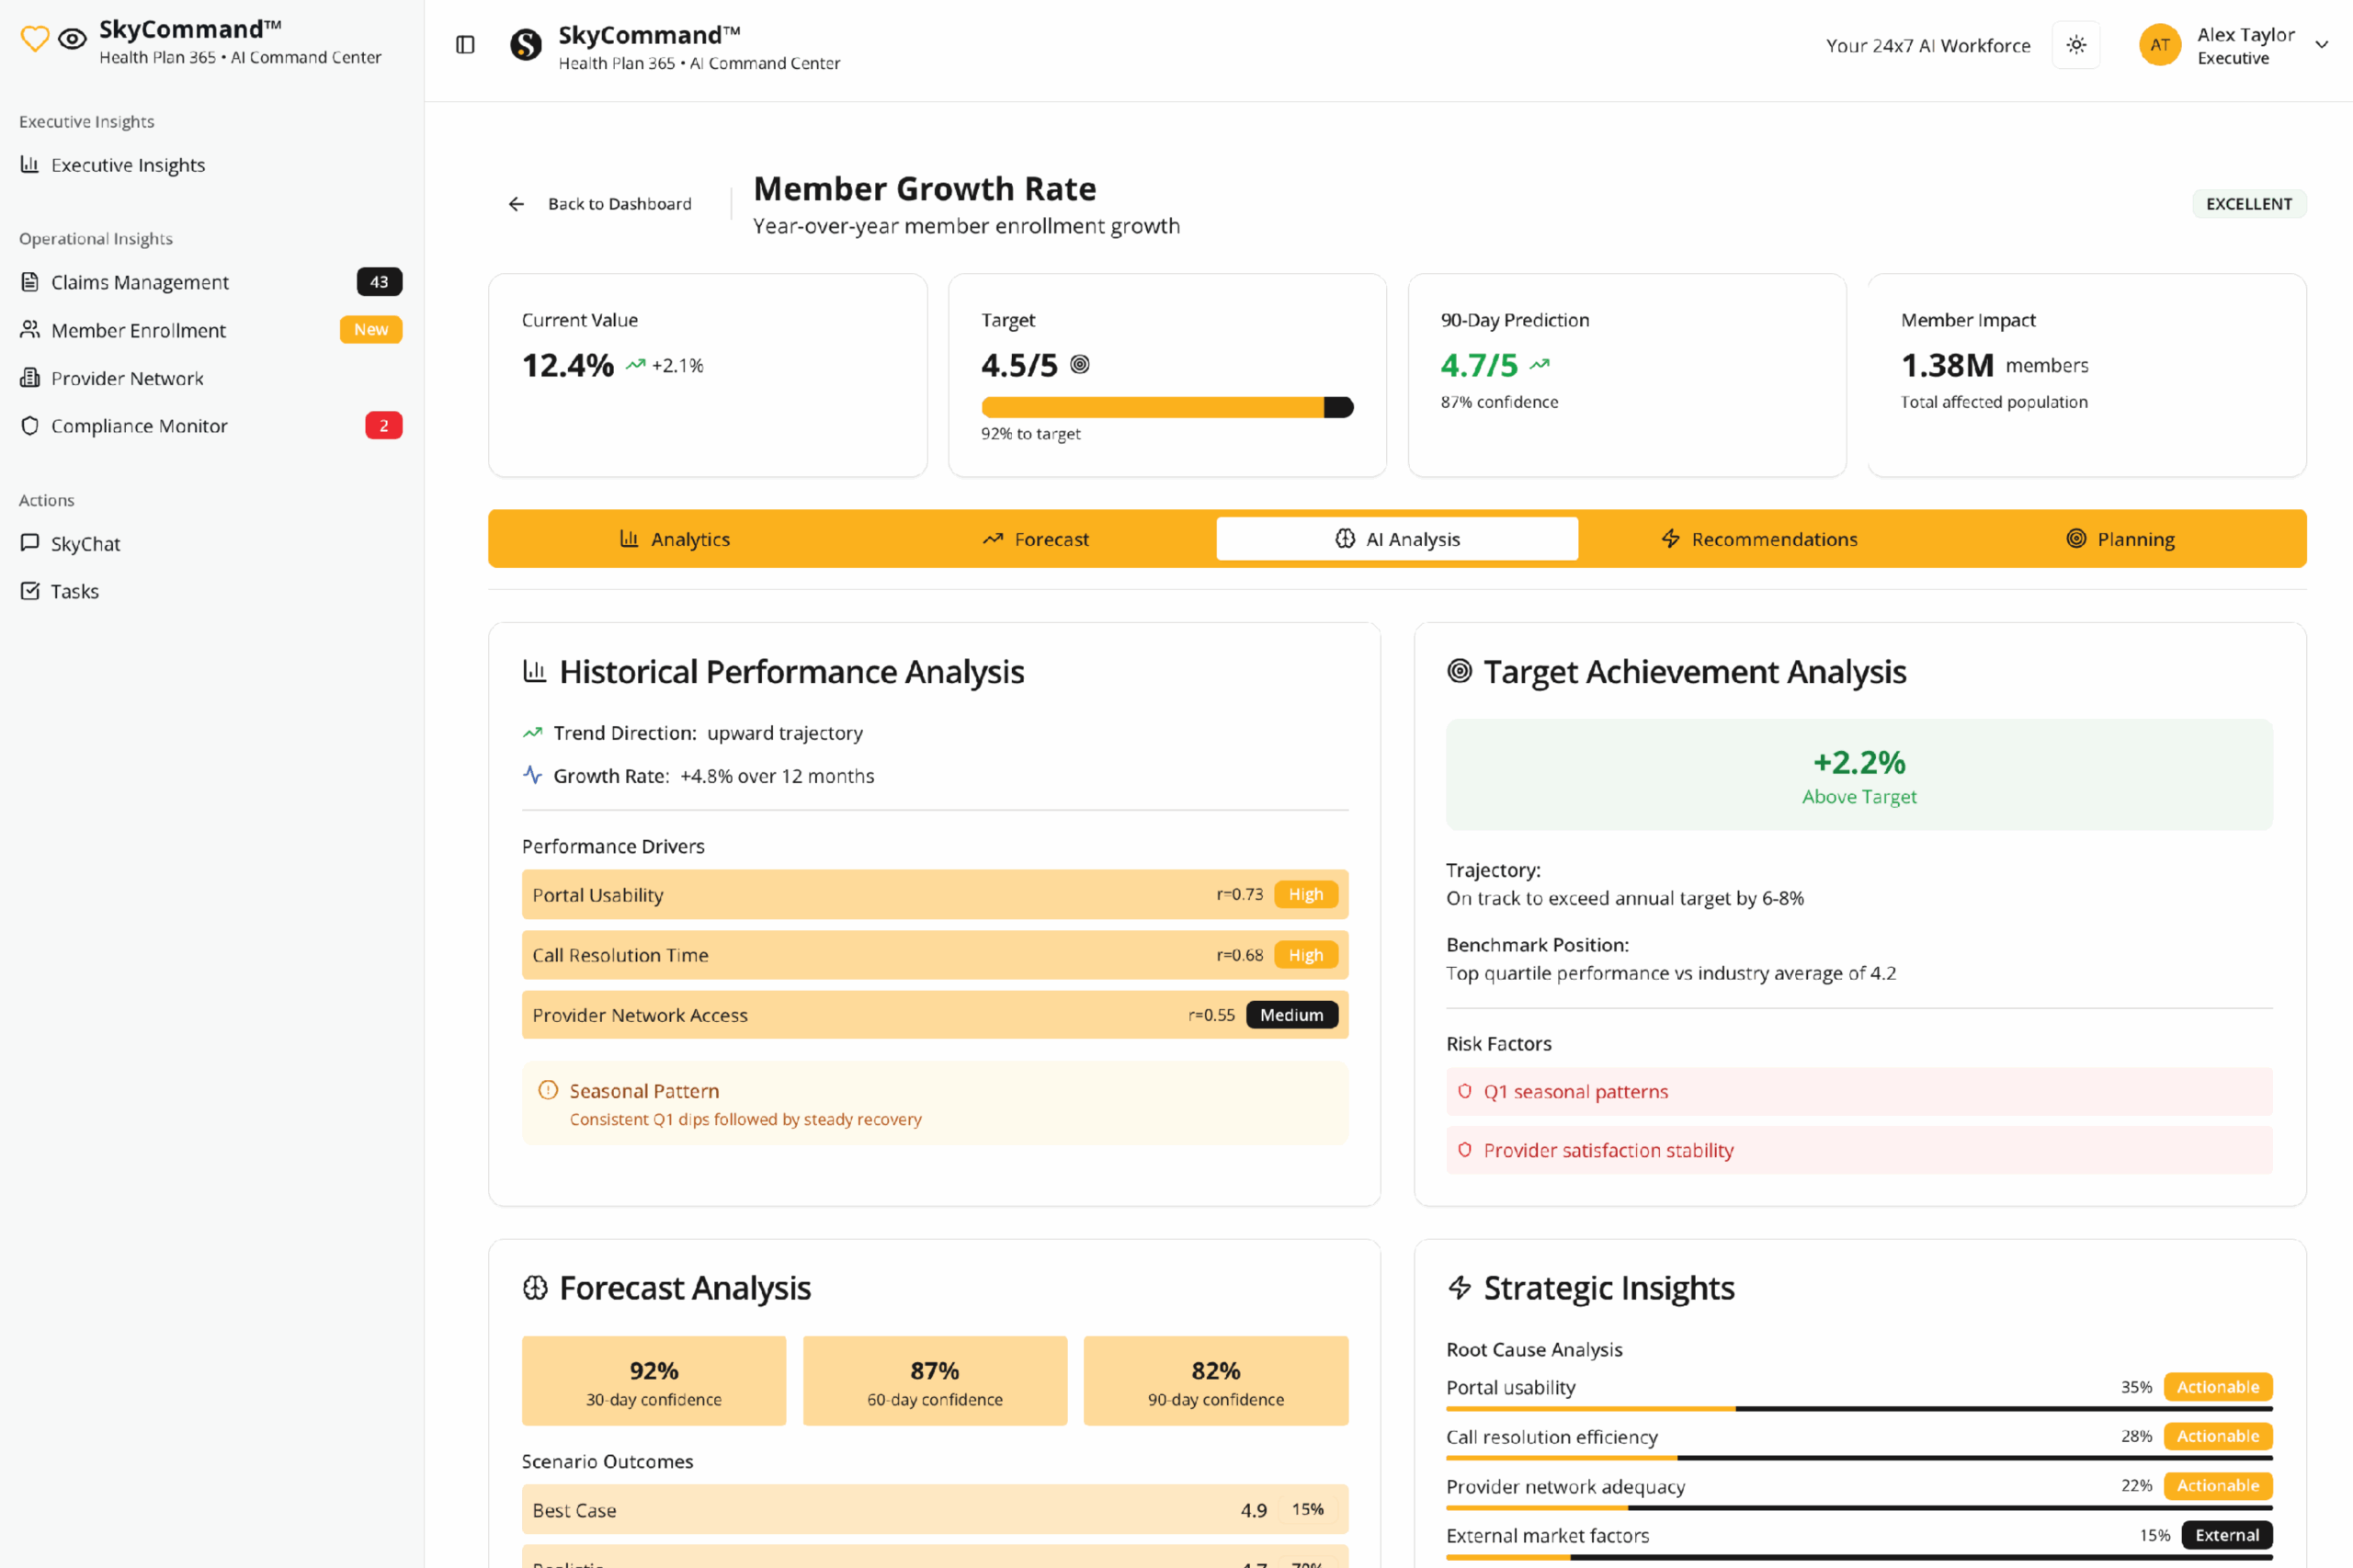Click the SkyCommand logo in top bar

(x=526, y=45)
